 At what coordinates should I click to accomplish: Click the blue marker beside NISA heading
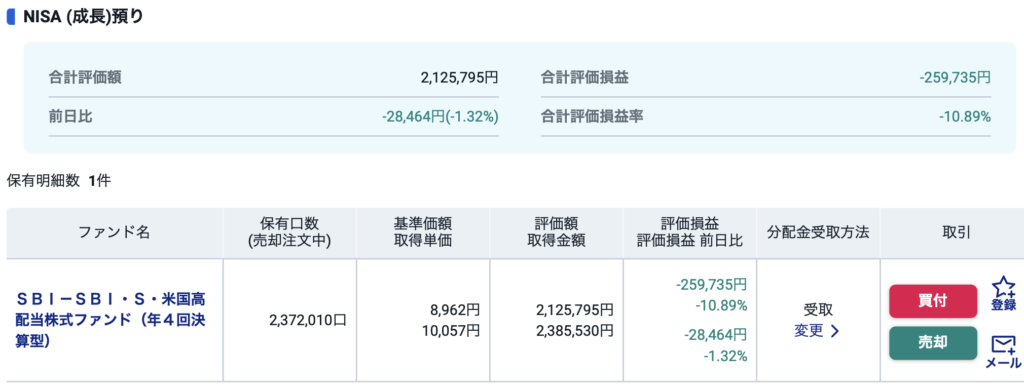click(10, 17)
